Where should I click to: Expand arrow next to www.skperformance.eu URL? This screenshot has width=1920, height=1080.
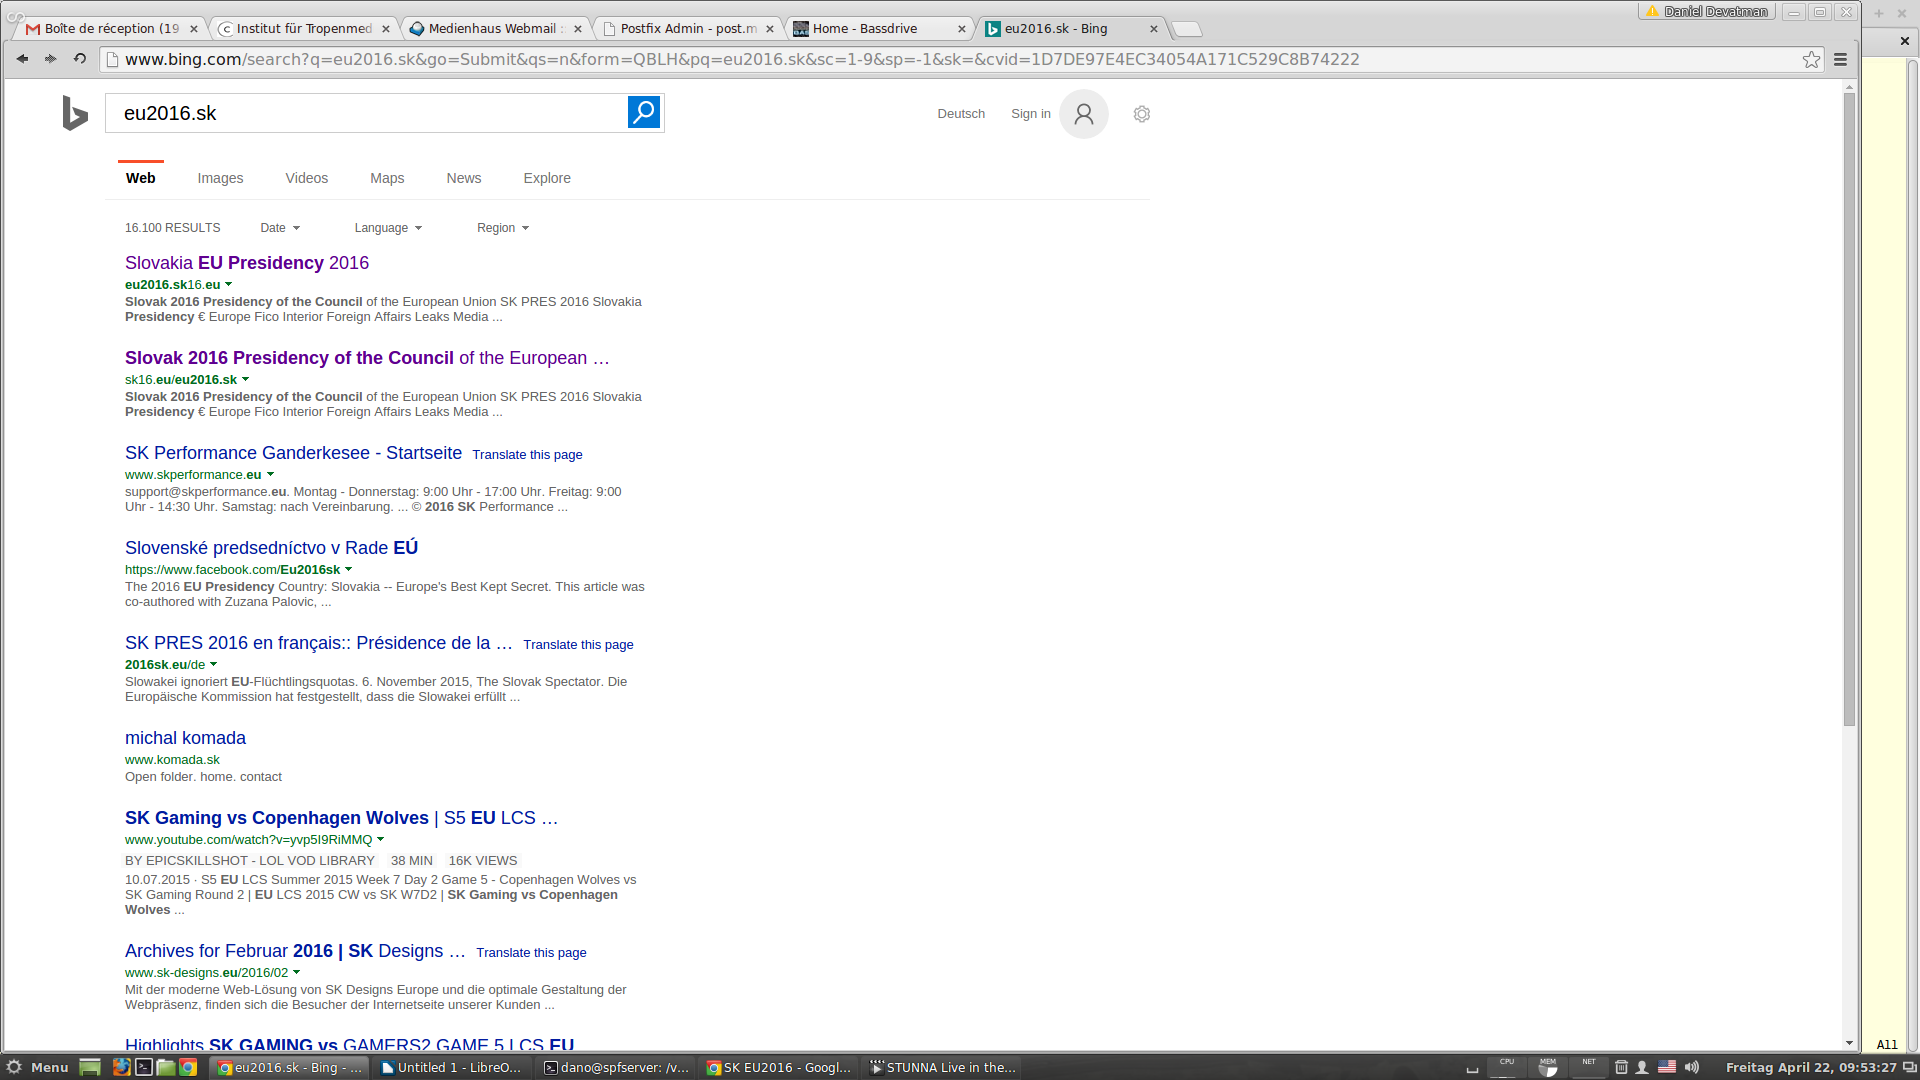(270, 475)
